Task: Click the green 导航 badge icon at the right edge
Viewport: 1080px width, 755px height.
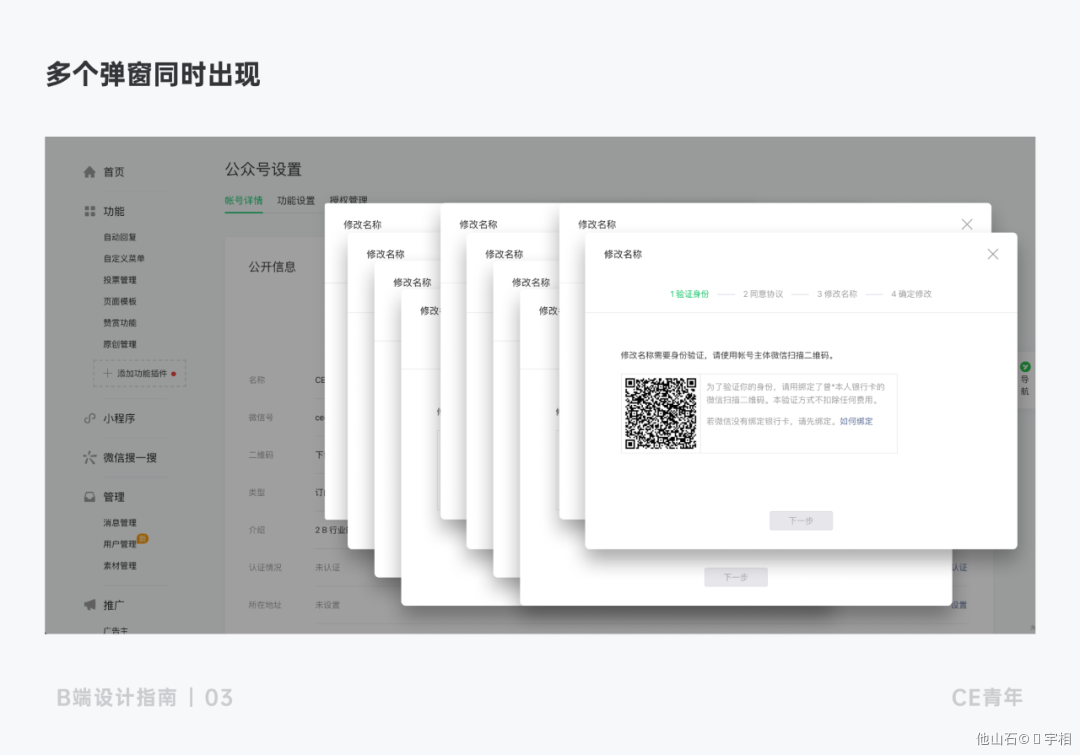Action: click(1025, 367)
